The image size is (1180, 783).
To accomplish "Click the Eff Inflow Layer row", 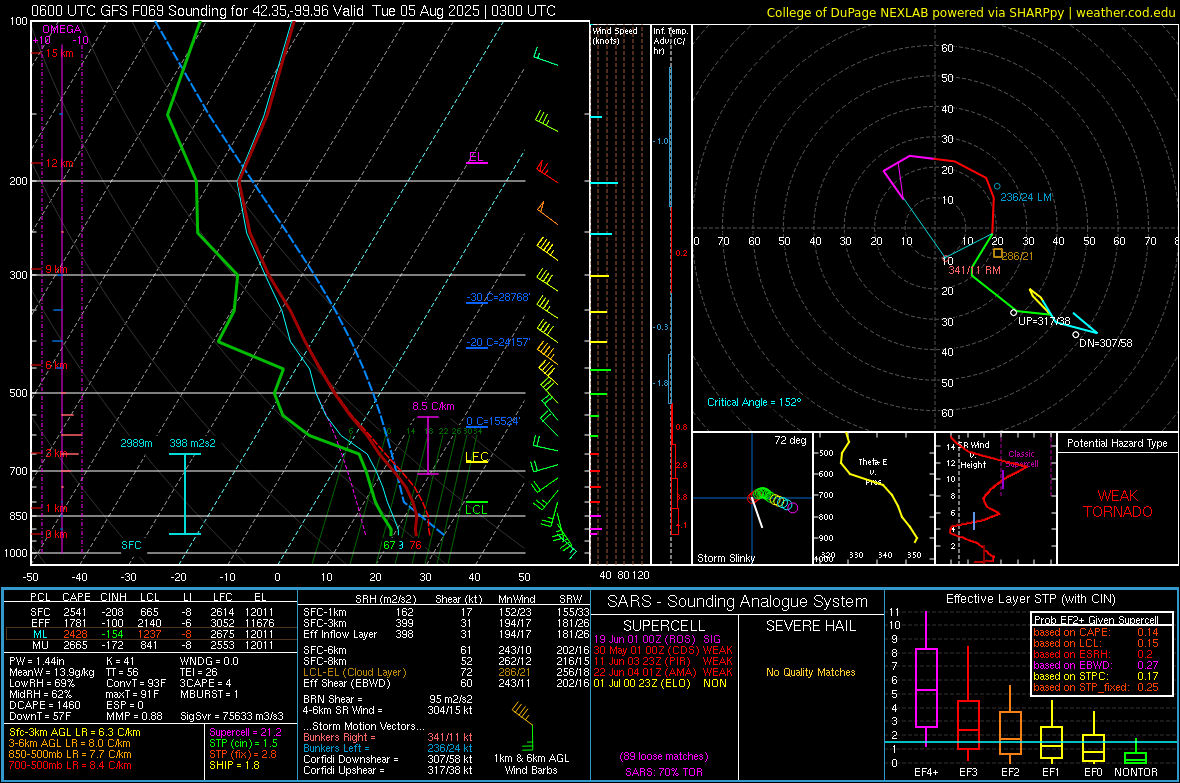I will pos(446,635).
